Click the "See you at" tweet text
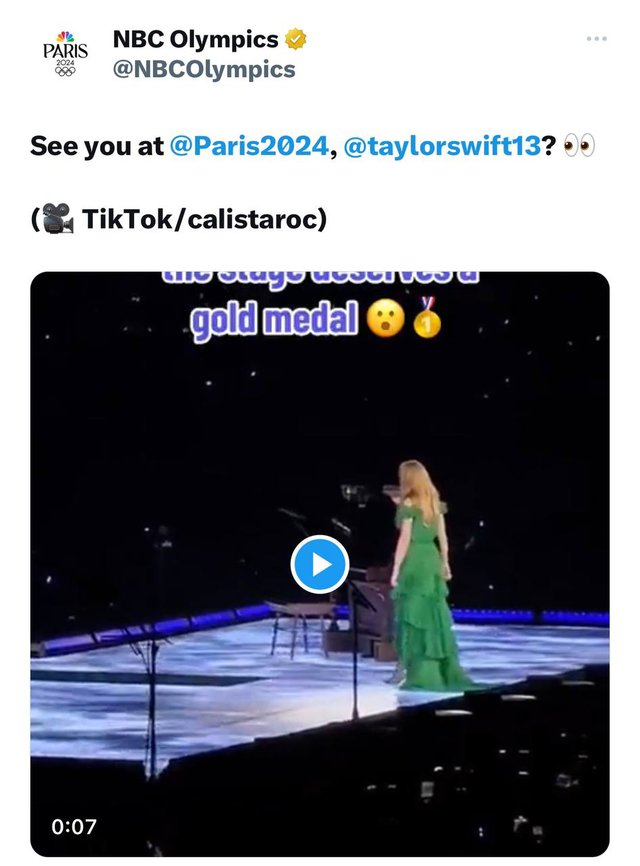This screenshot has width=640, height=866. (97, 146)
